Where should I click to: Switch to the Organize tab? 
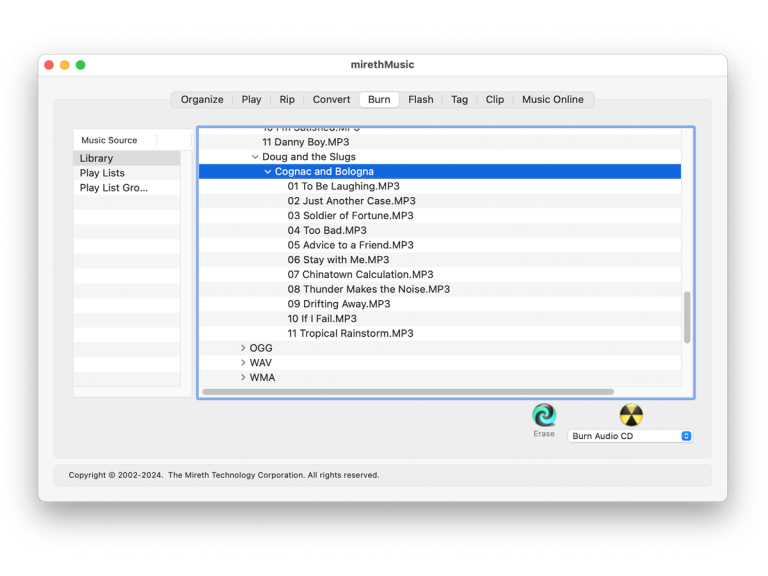202,100
